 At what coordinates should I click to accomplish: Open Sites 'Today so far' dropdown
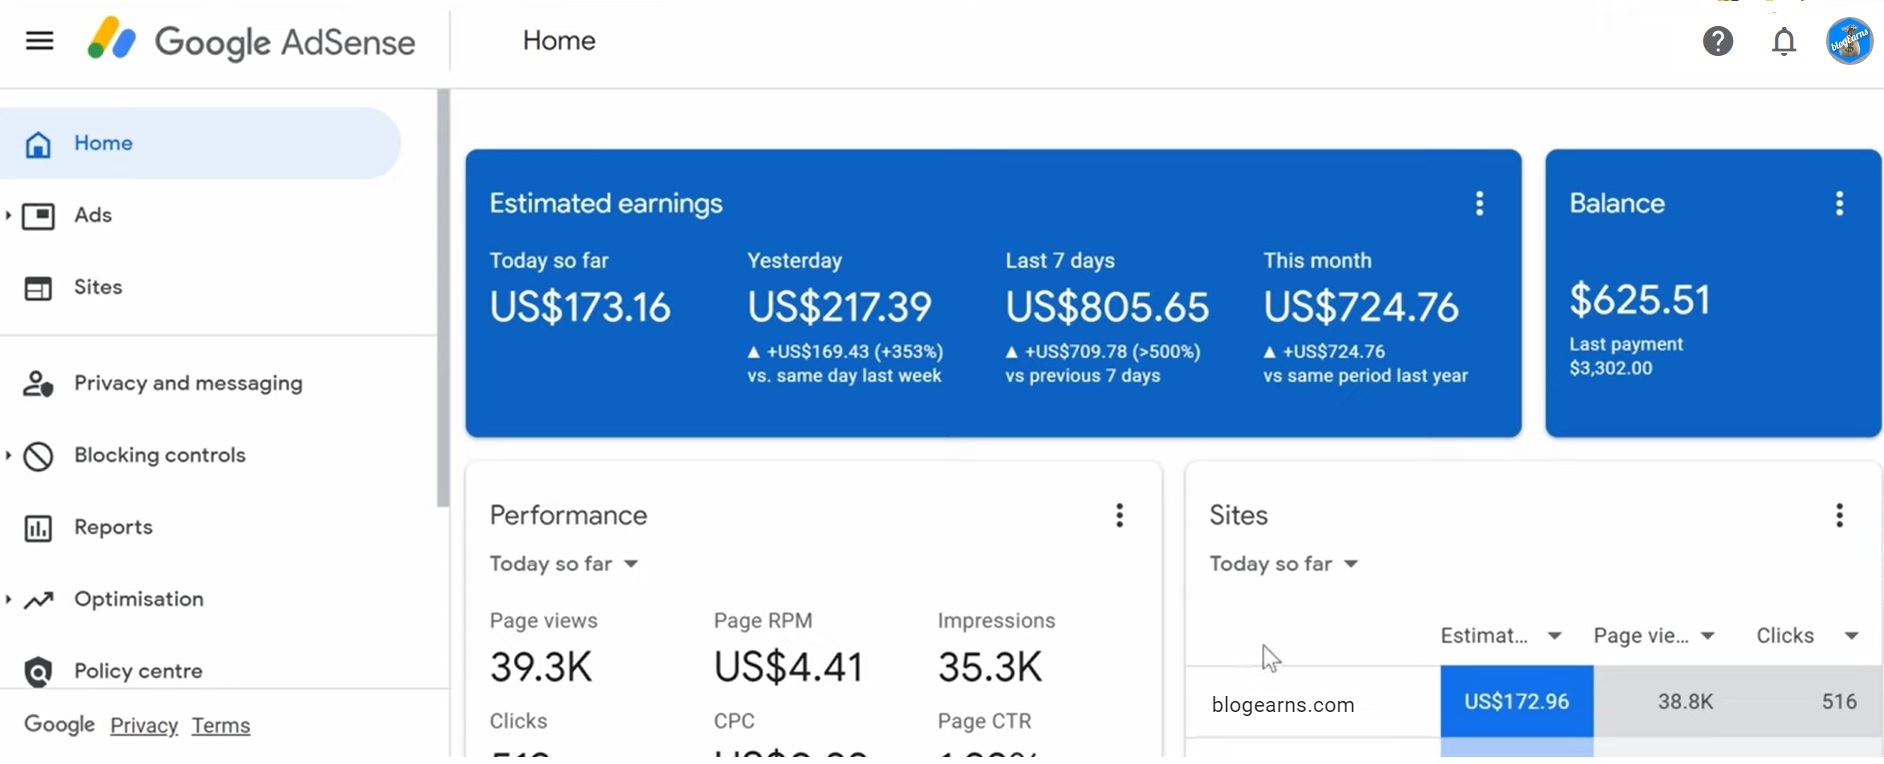click(x=1284, y=564)
